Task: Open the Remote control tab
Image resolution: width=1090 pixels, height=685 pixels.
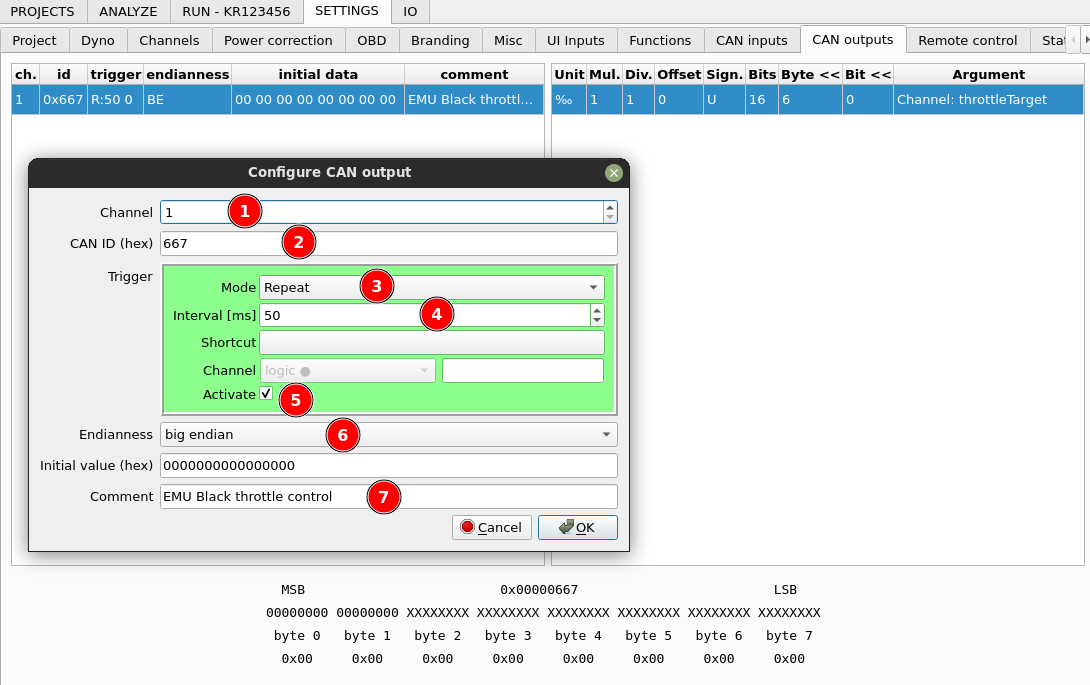Action: [966, 40]
